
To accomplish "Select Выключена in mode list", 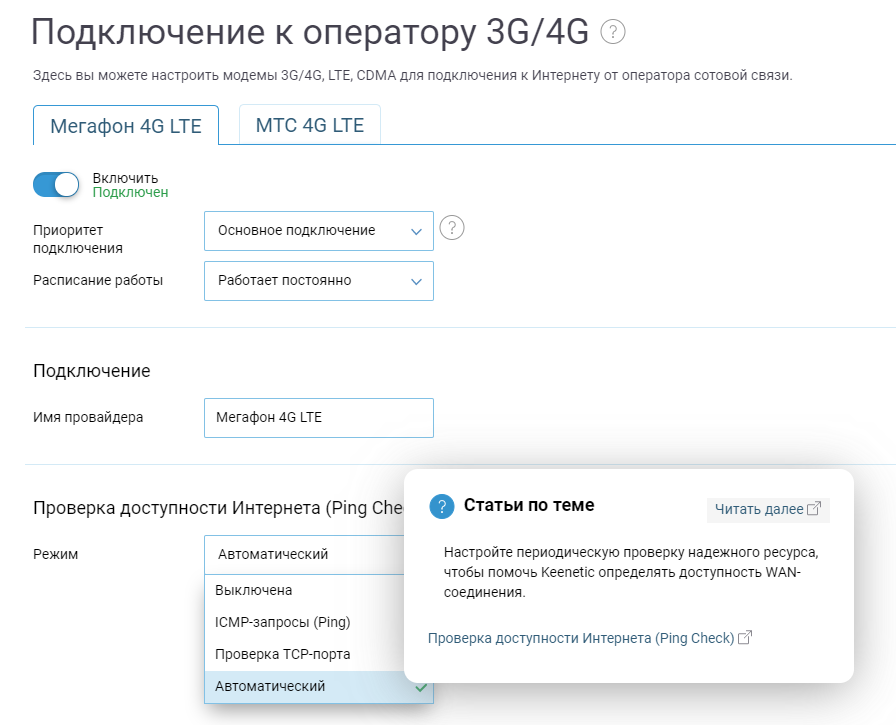I will [x=305, y=591].
